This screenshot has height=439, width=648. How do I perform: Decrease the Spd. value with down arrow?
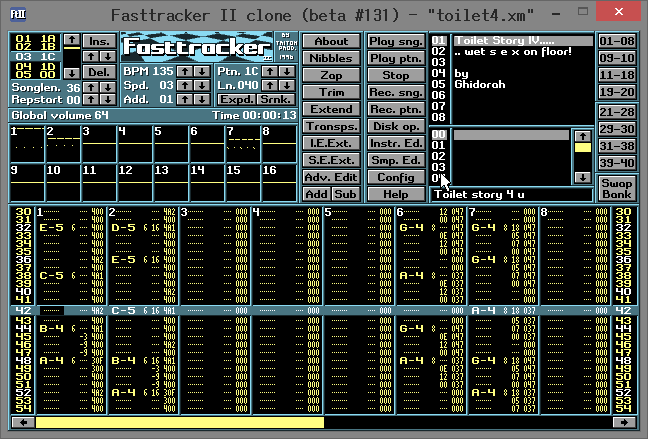pyautogui.click(x=202, y=85)
